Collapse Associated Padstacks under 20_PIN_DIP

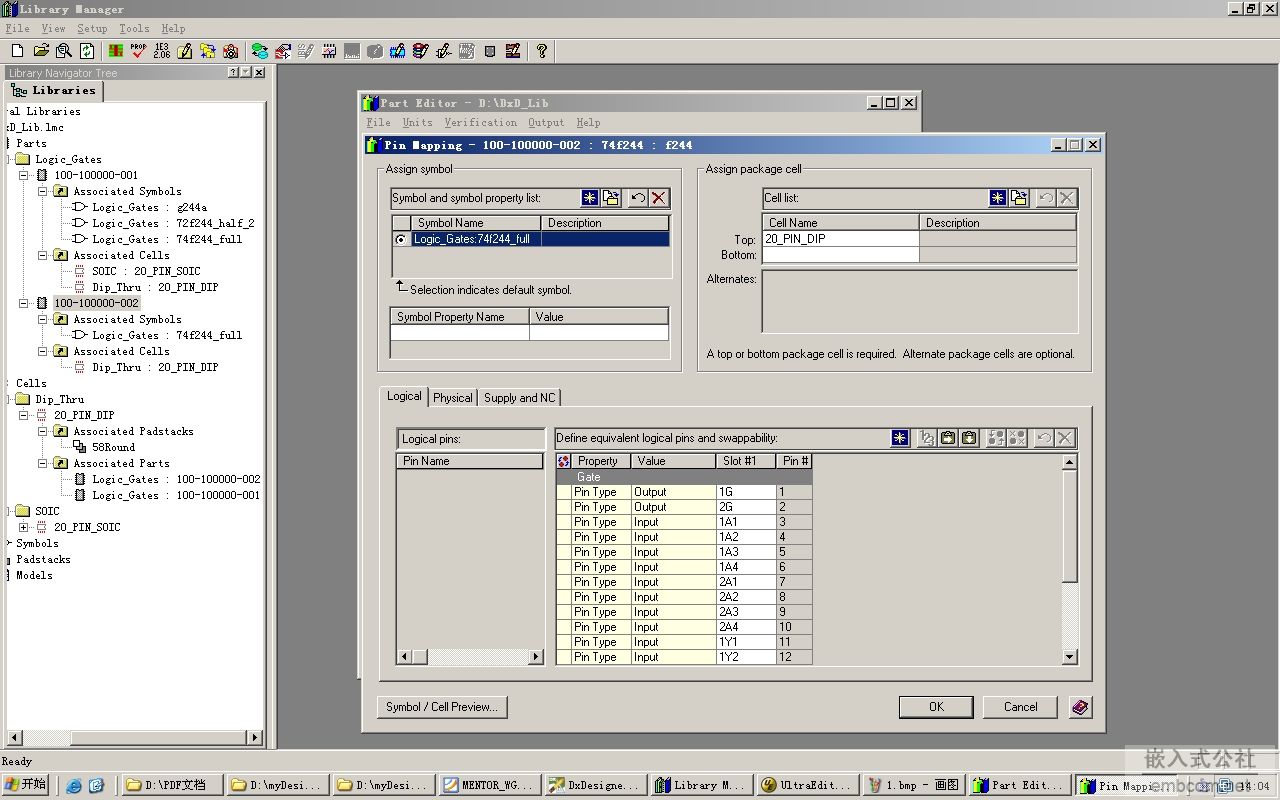pos(43,431)
